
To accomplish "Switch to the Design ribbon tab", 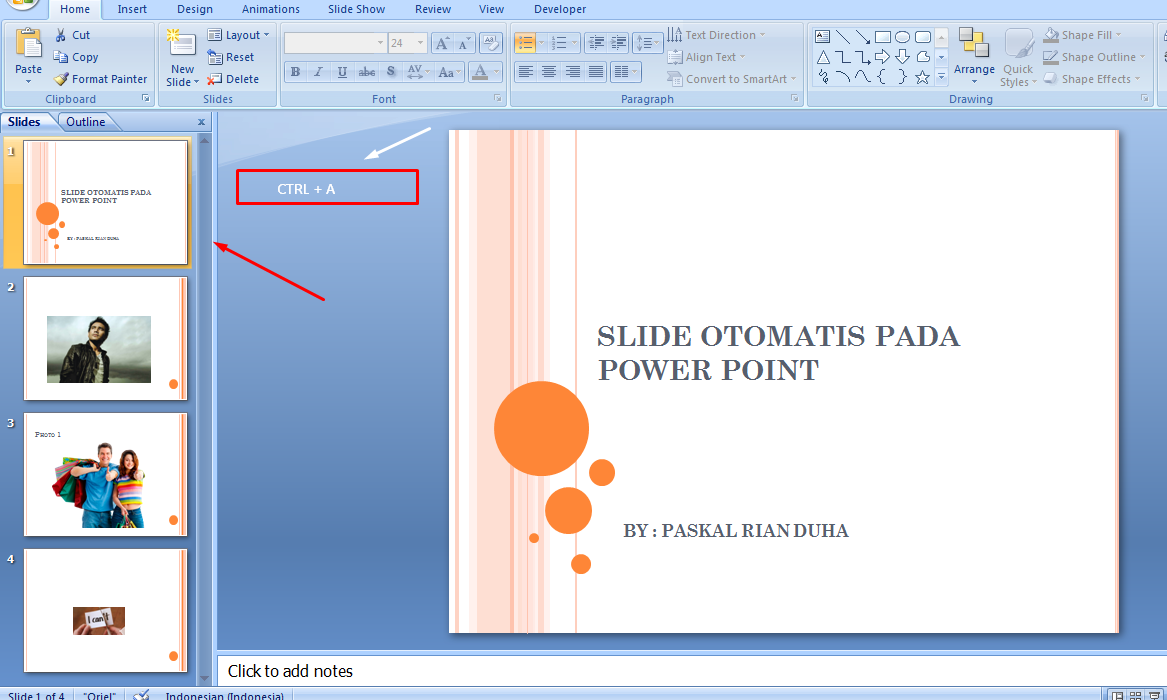I will pos(195,9).
